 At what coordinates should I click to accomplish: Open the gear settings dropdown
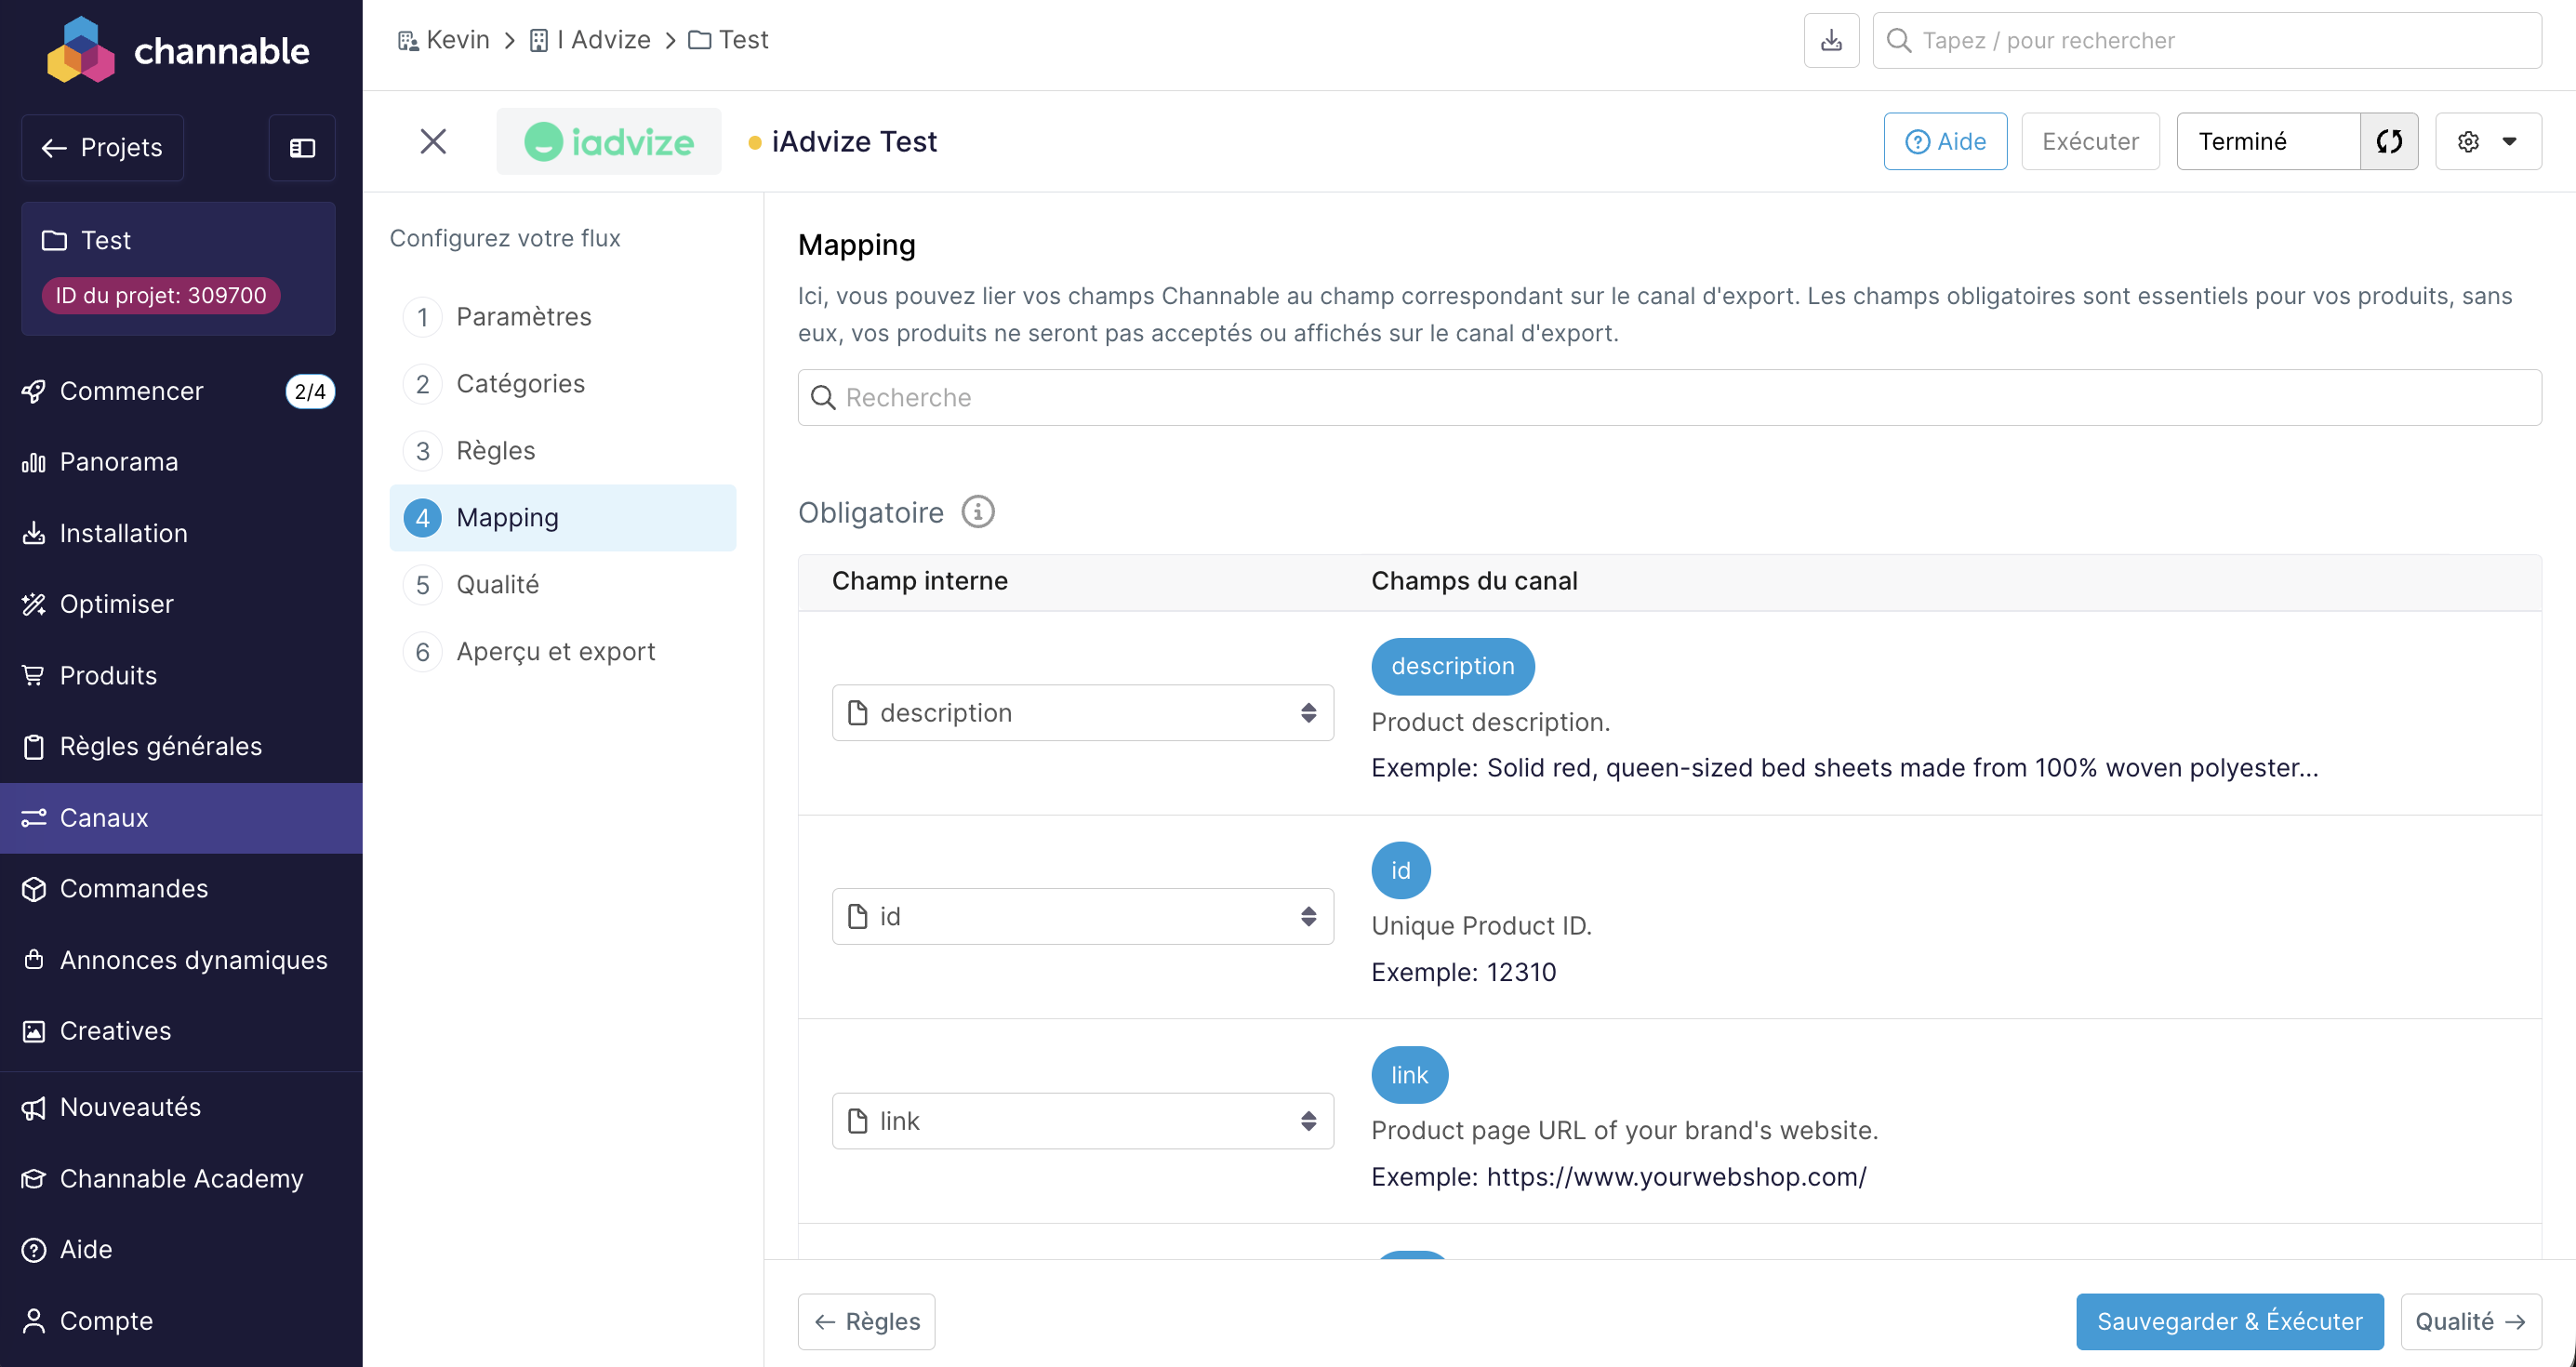pos(2487,141)
